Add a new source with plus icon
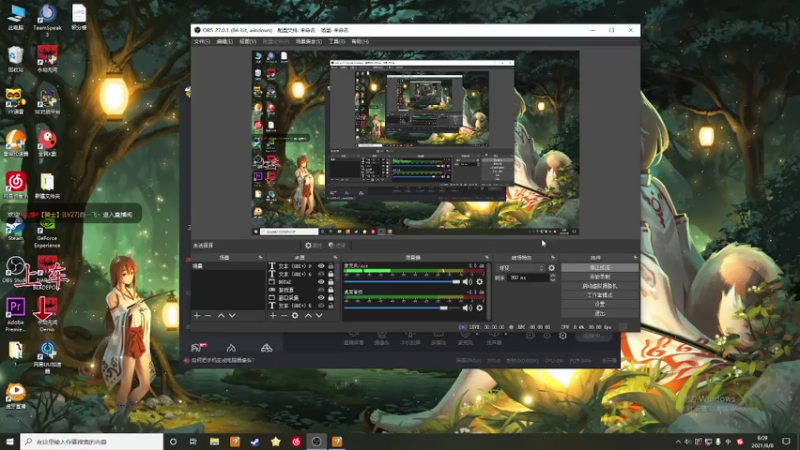This screenshot has height=450, width=800. [x=273, y=316]
